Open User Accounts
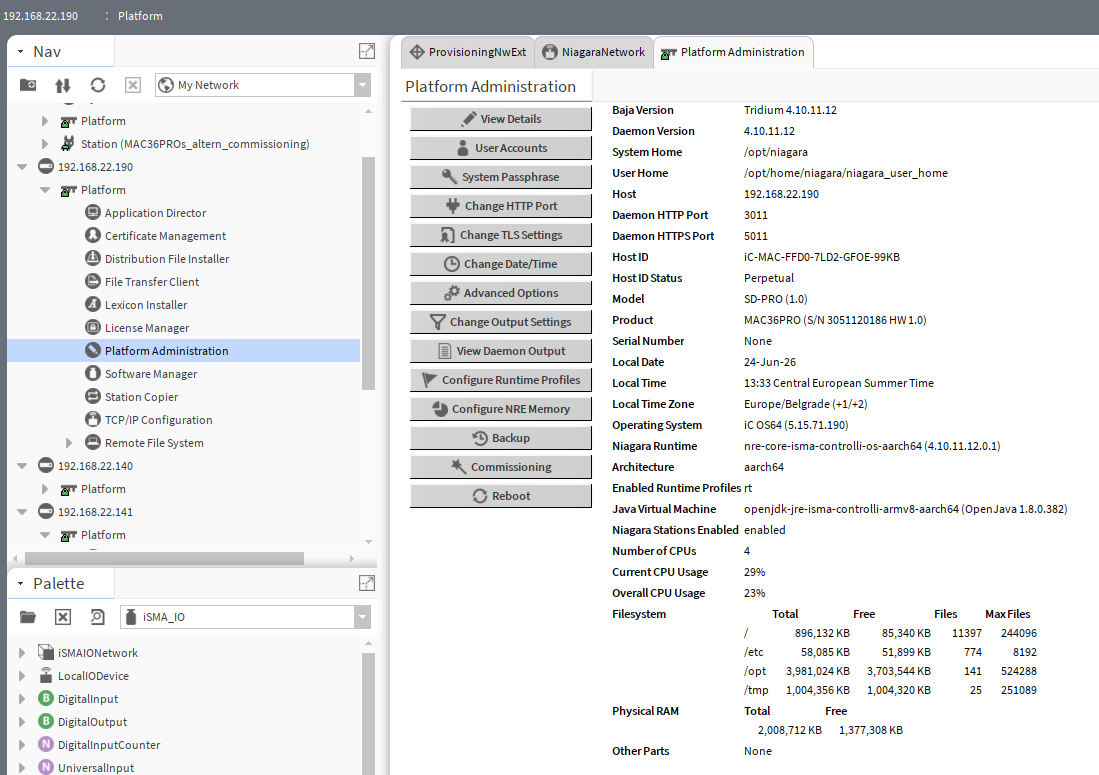The image size is (1099, 775). click(500, 148)
